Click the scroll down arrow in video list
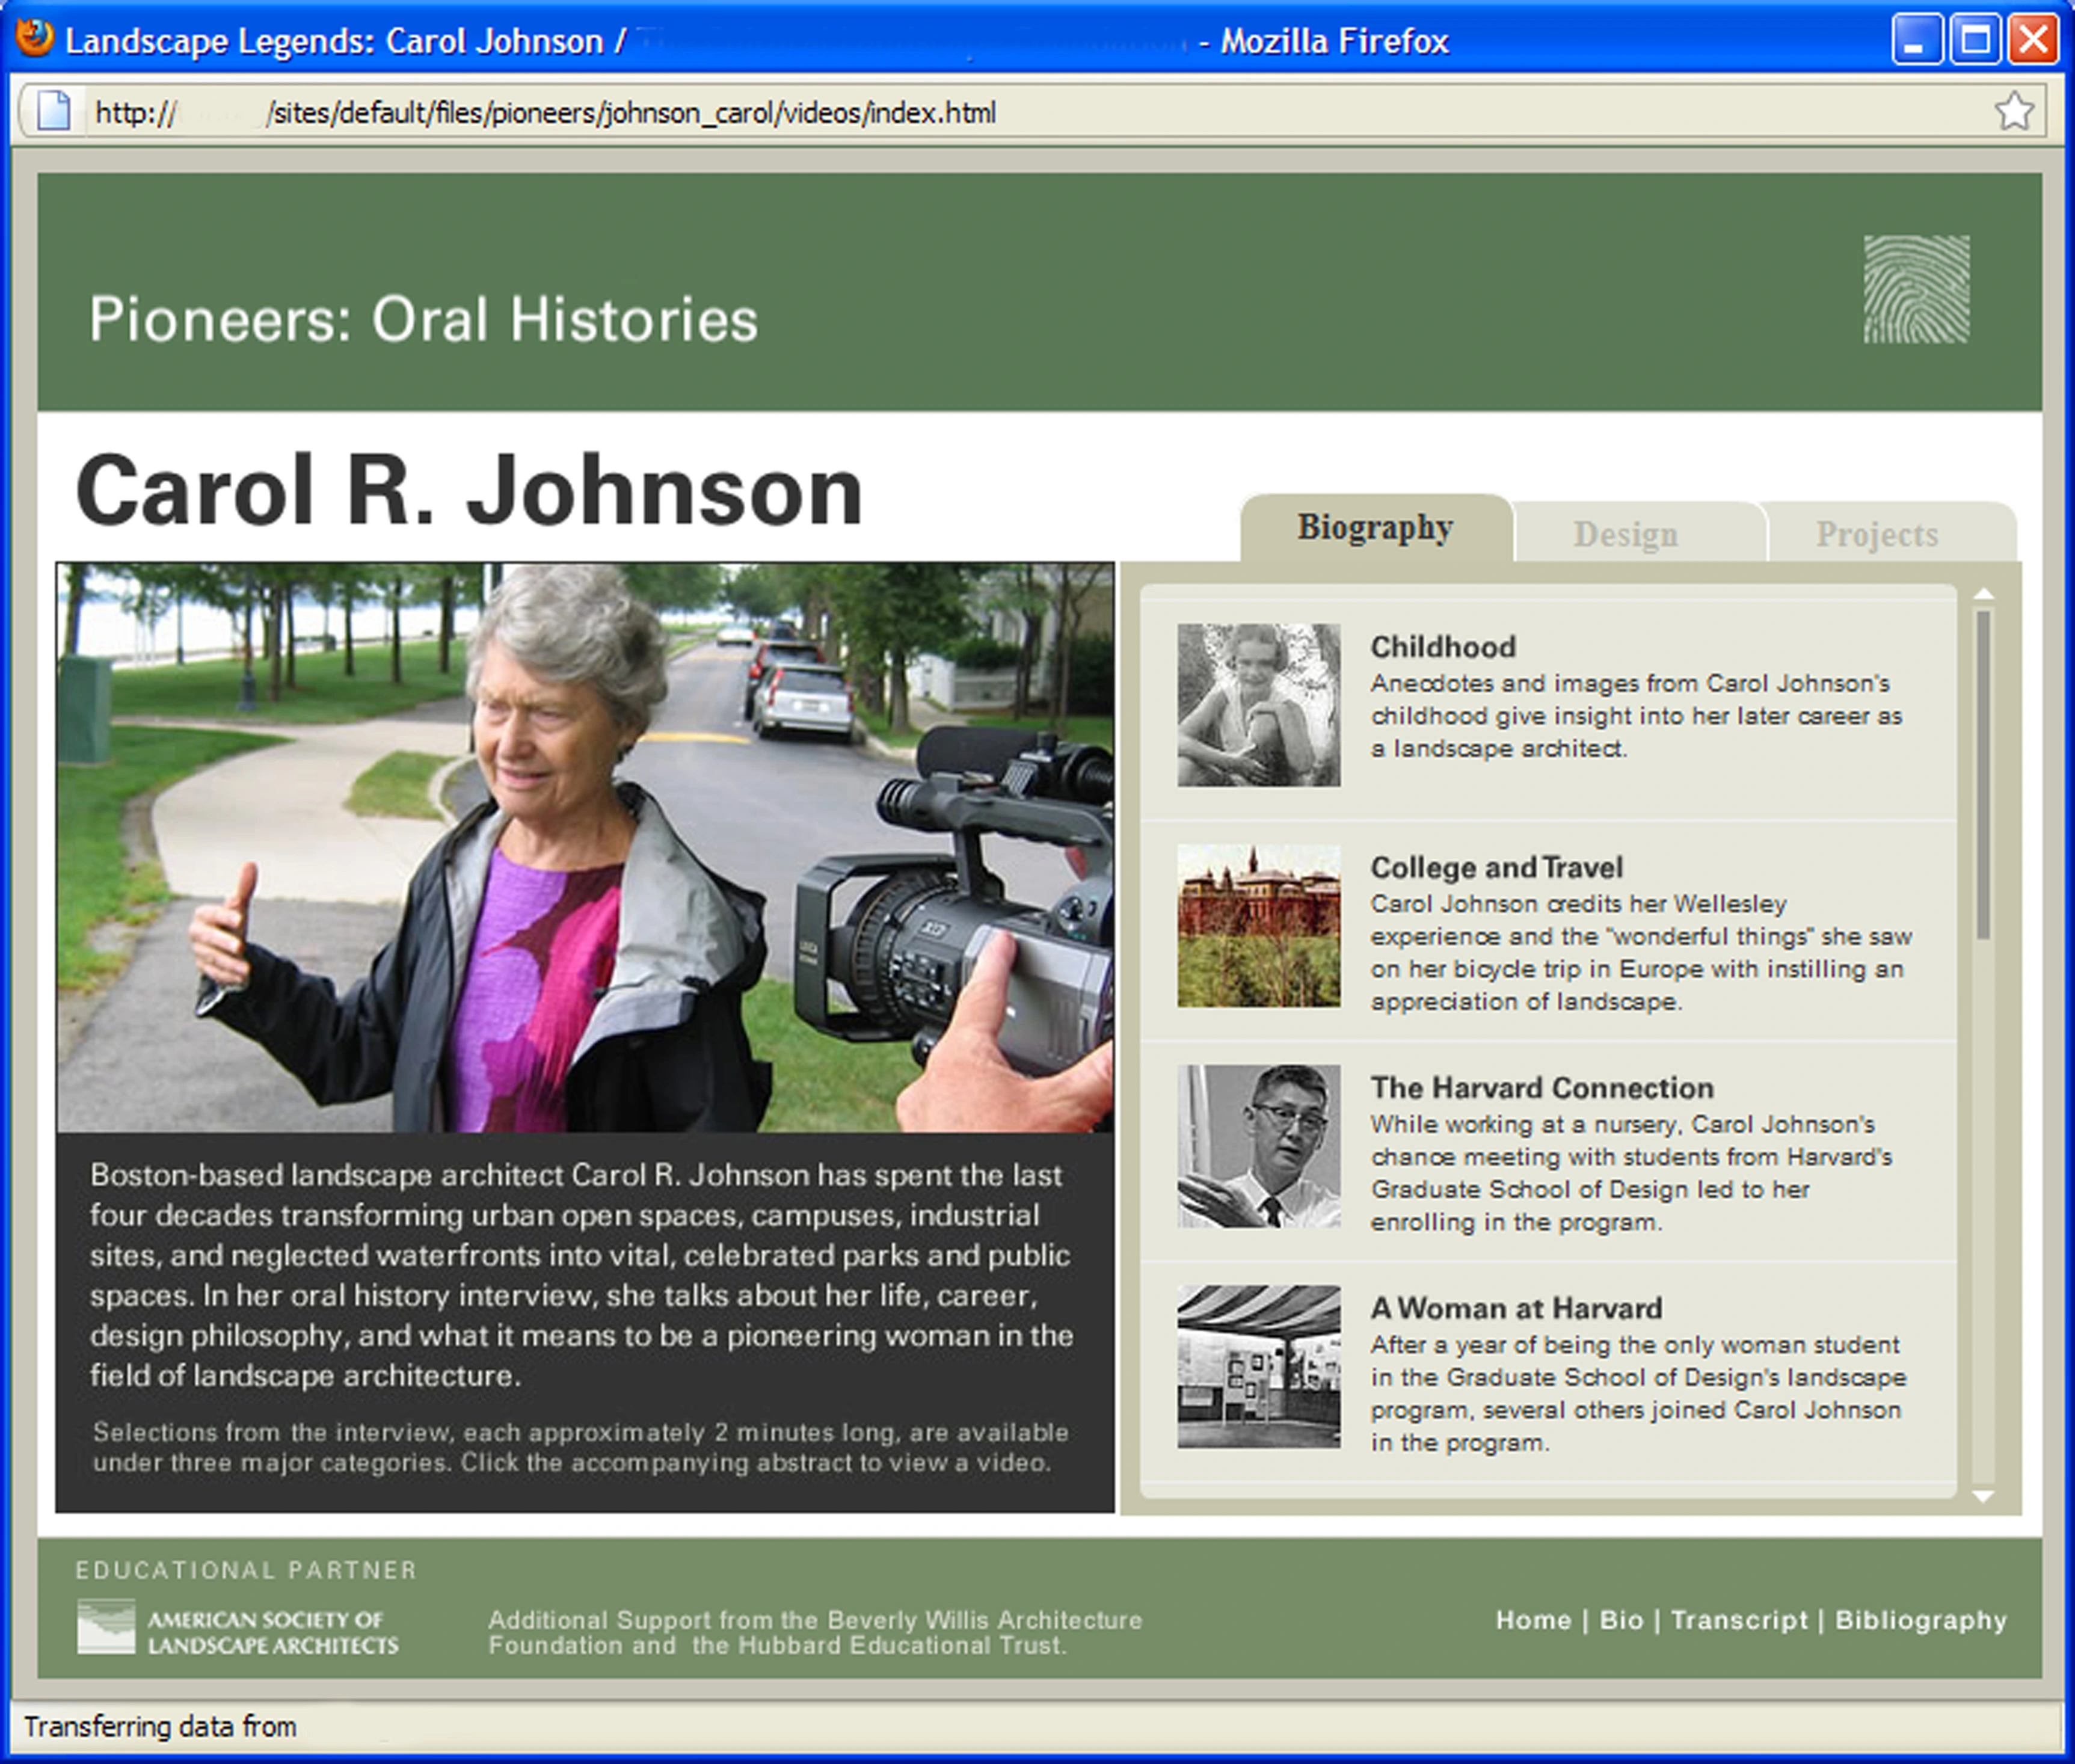Viewport: 2075px width, 1764px height. (1984, 1496)
